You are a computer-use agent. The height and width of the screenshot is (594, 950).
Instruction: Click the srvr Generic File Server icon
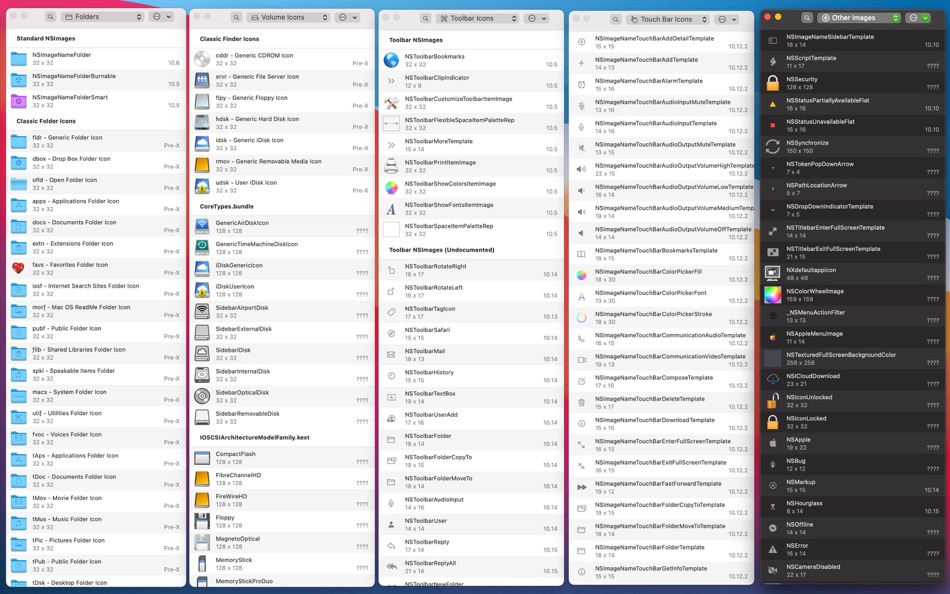click(202, 80)
